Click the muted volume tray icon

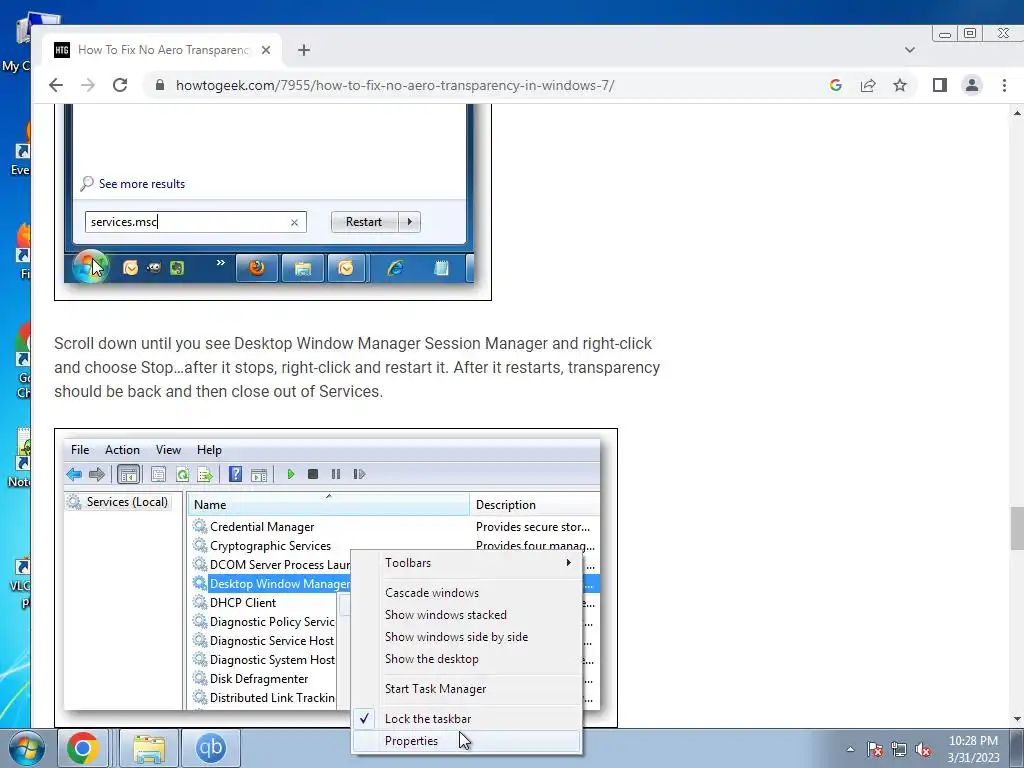tap(923, 750)
